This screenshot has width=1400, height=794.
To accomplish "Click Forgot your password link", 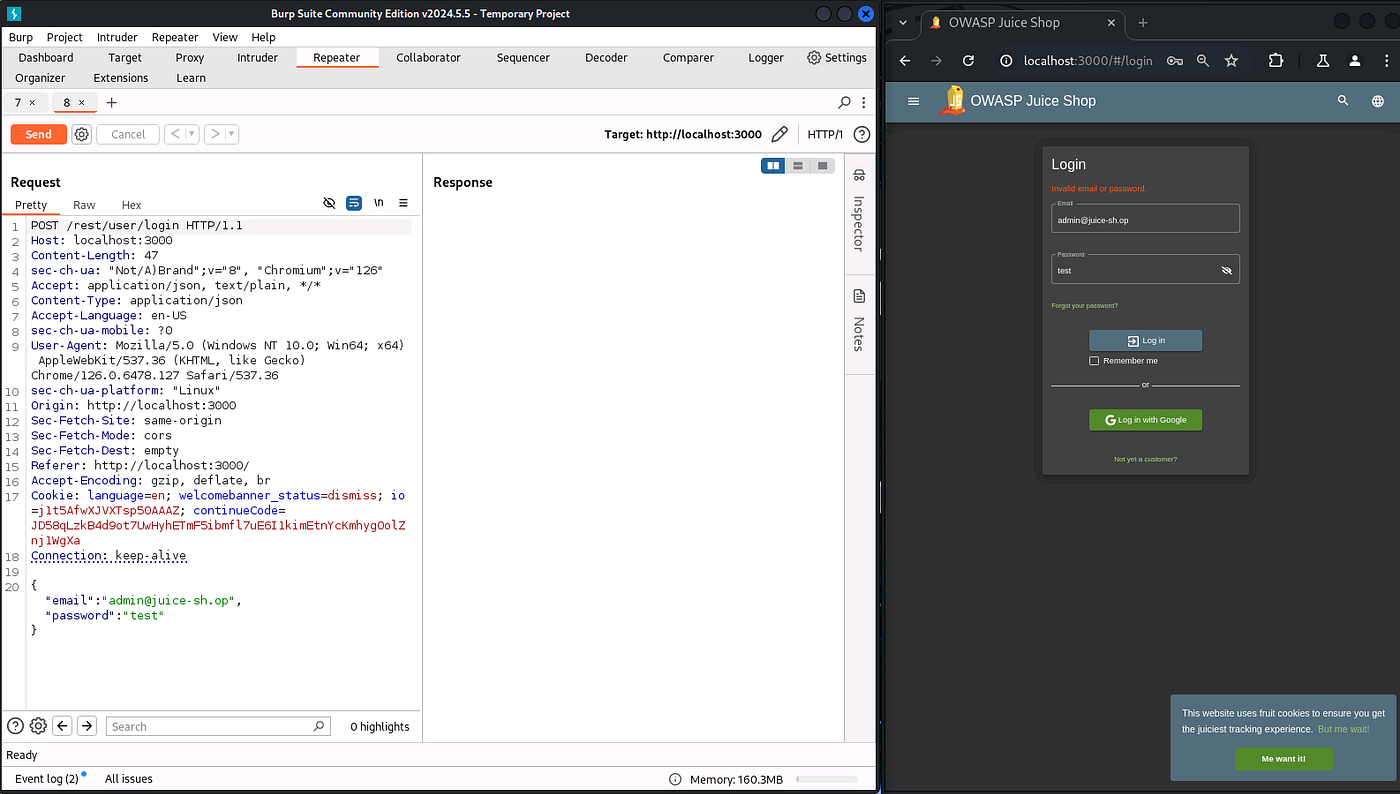I will pyautogui.click(x=1084, y=305).
